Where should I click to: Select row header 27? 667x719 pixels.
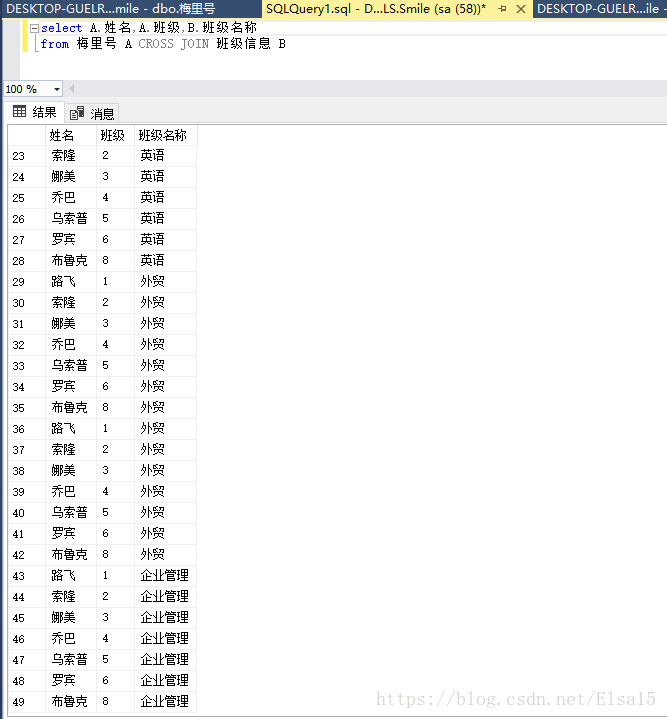coord(27,240)
